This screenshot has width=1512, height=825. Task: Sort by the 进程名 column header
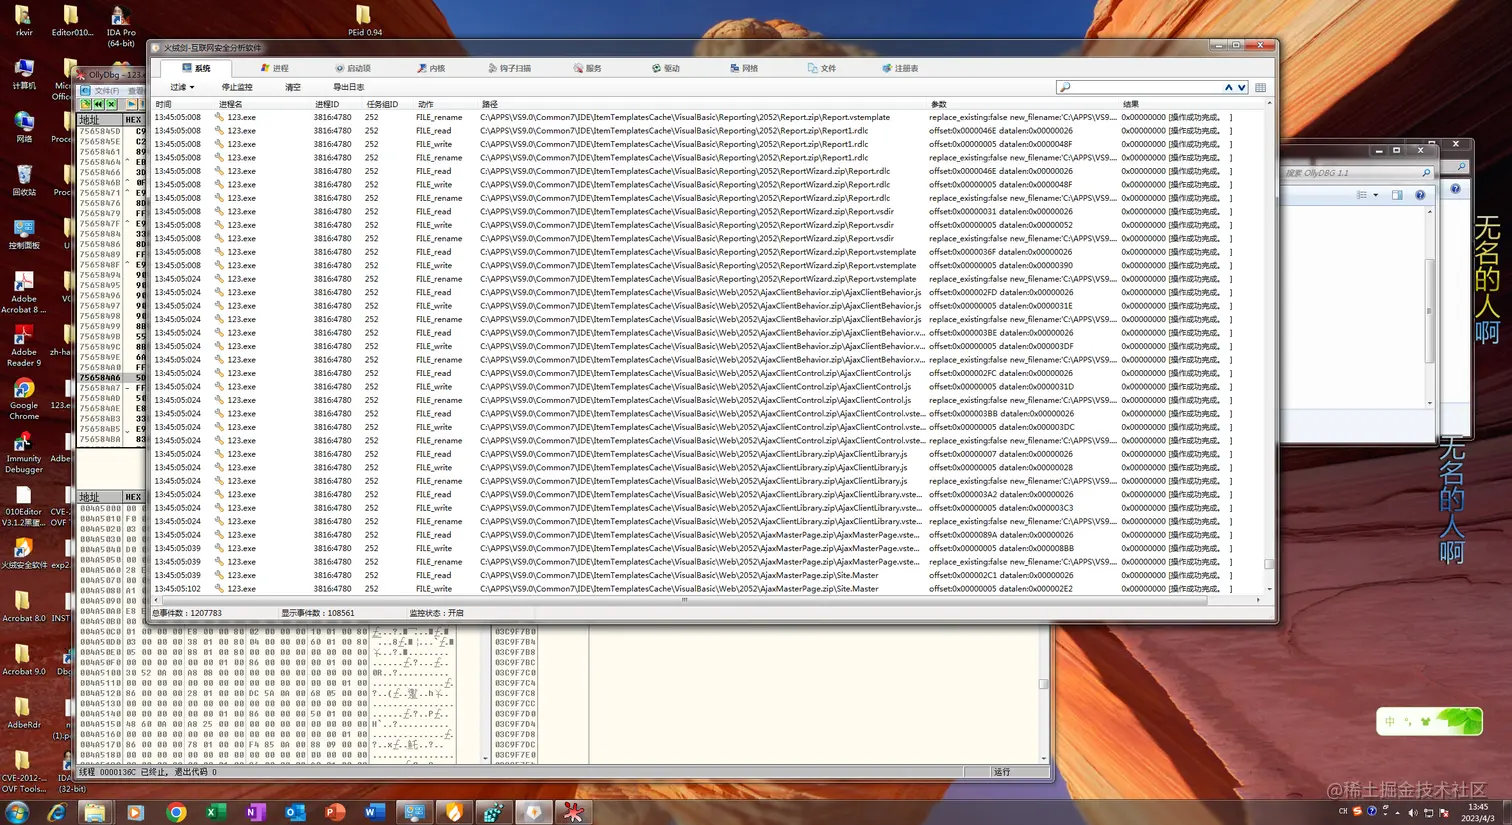click(231, 104)
